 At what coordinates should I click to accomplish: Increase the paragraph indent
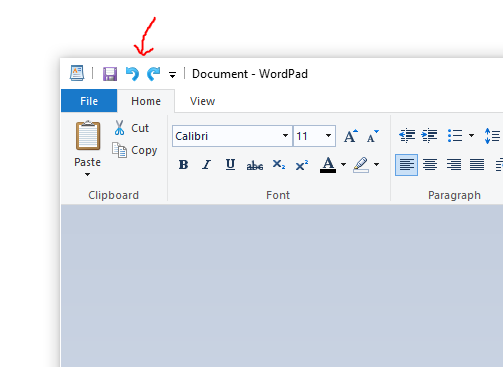point(429,136)
